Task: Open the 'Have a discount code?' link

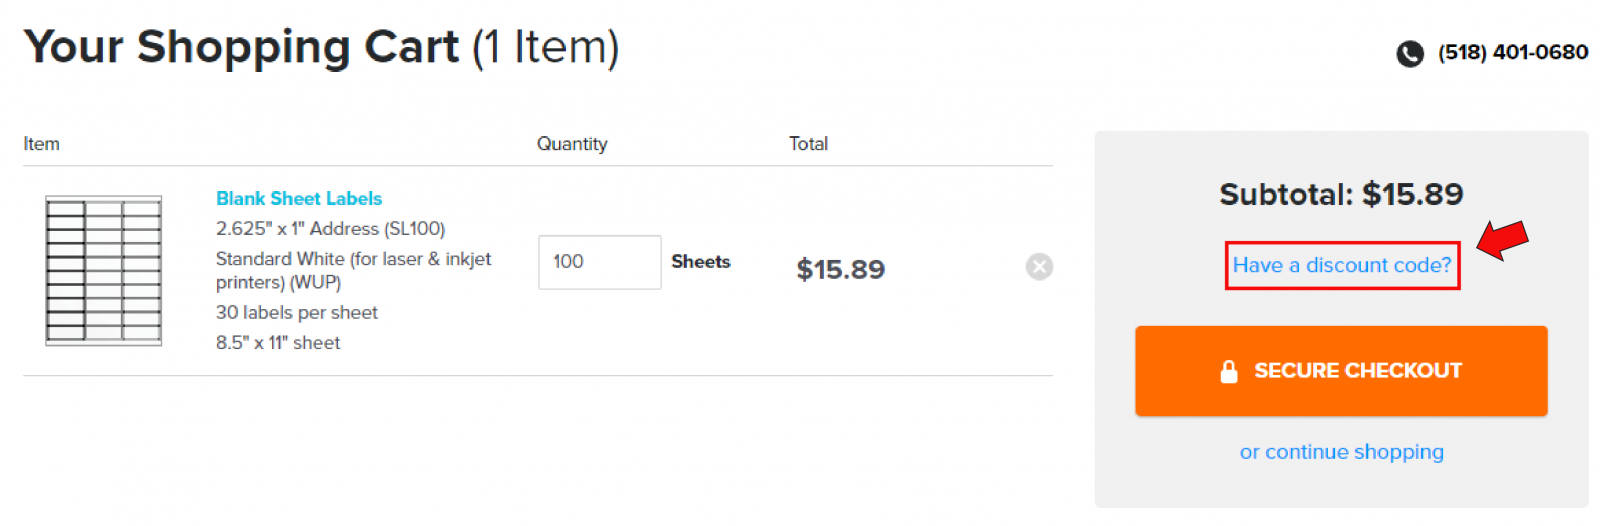Action: click(x=1341, y=265)
